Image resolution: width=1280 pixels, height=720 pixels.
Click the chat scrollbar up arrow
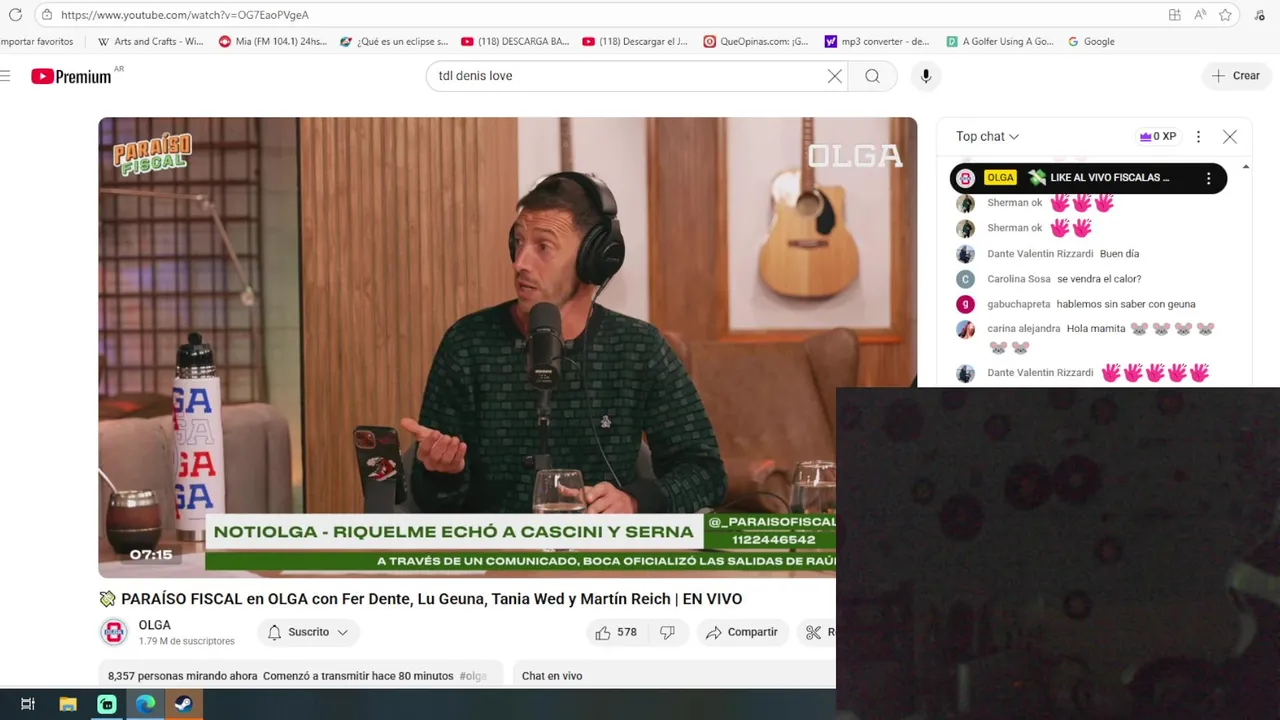(1245, 166)
